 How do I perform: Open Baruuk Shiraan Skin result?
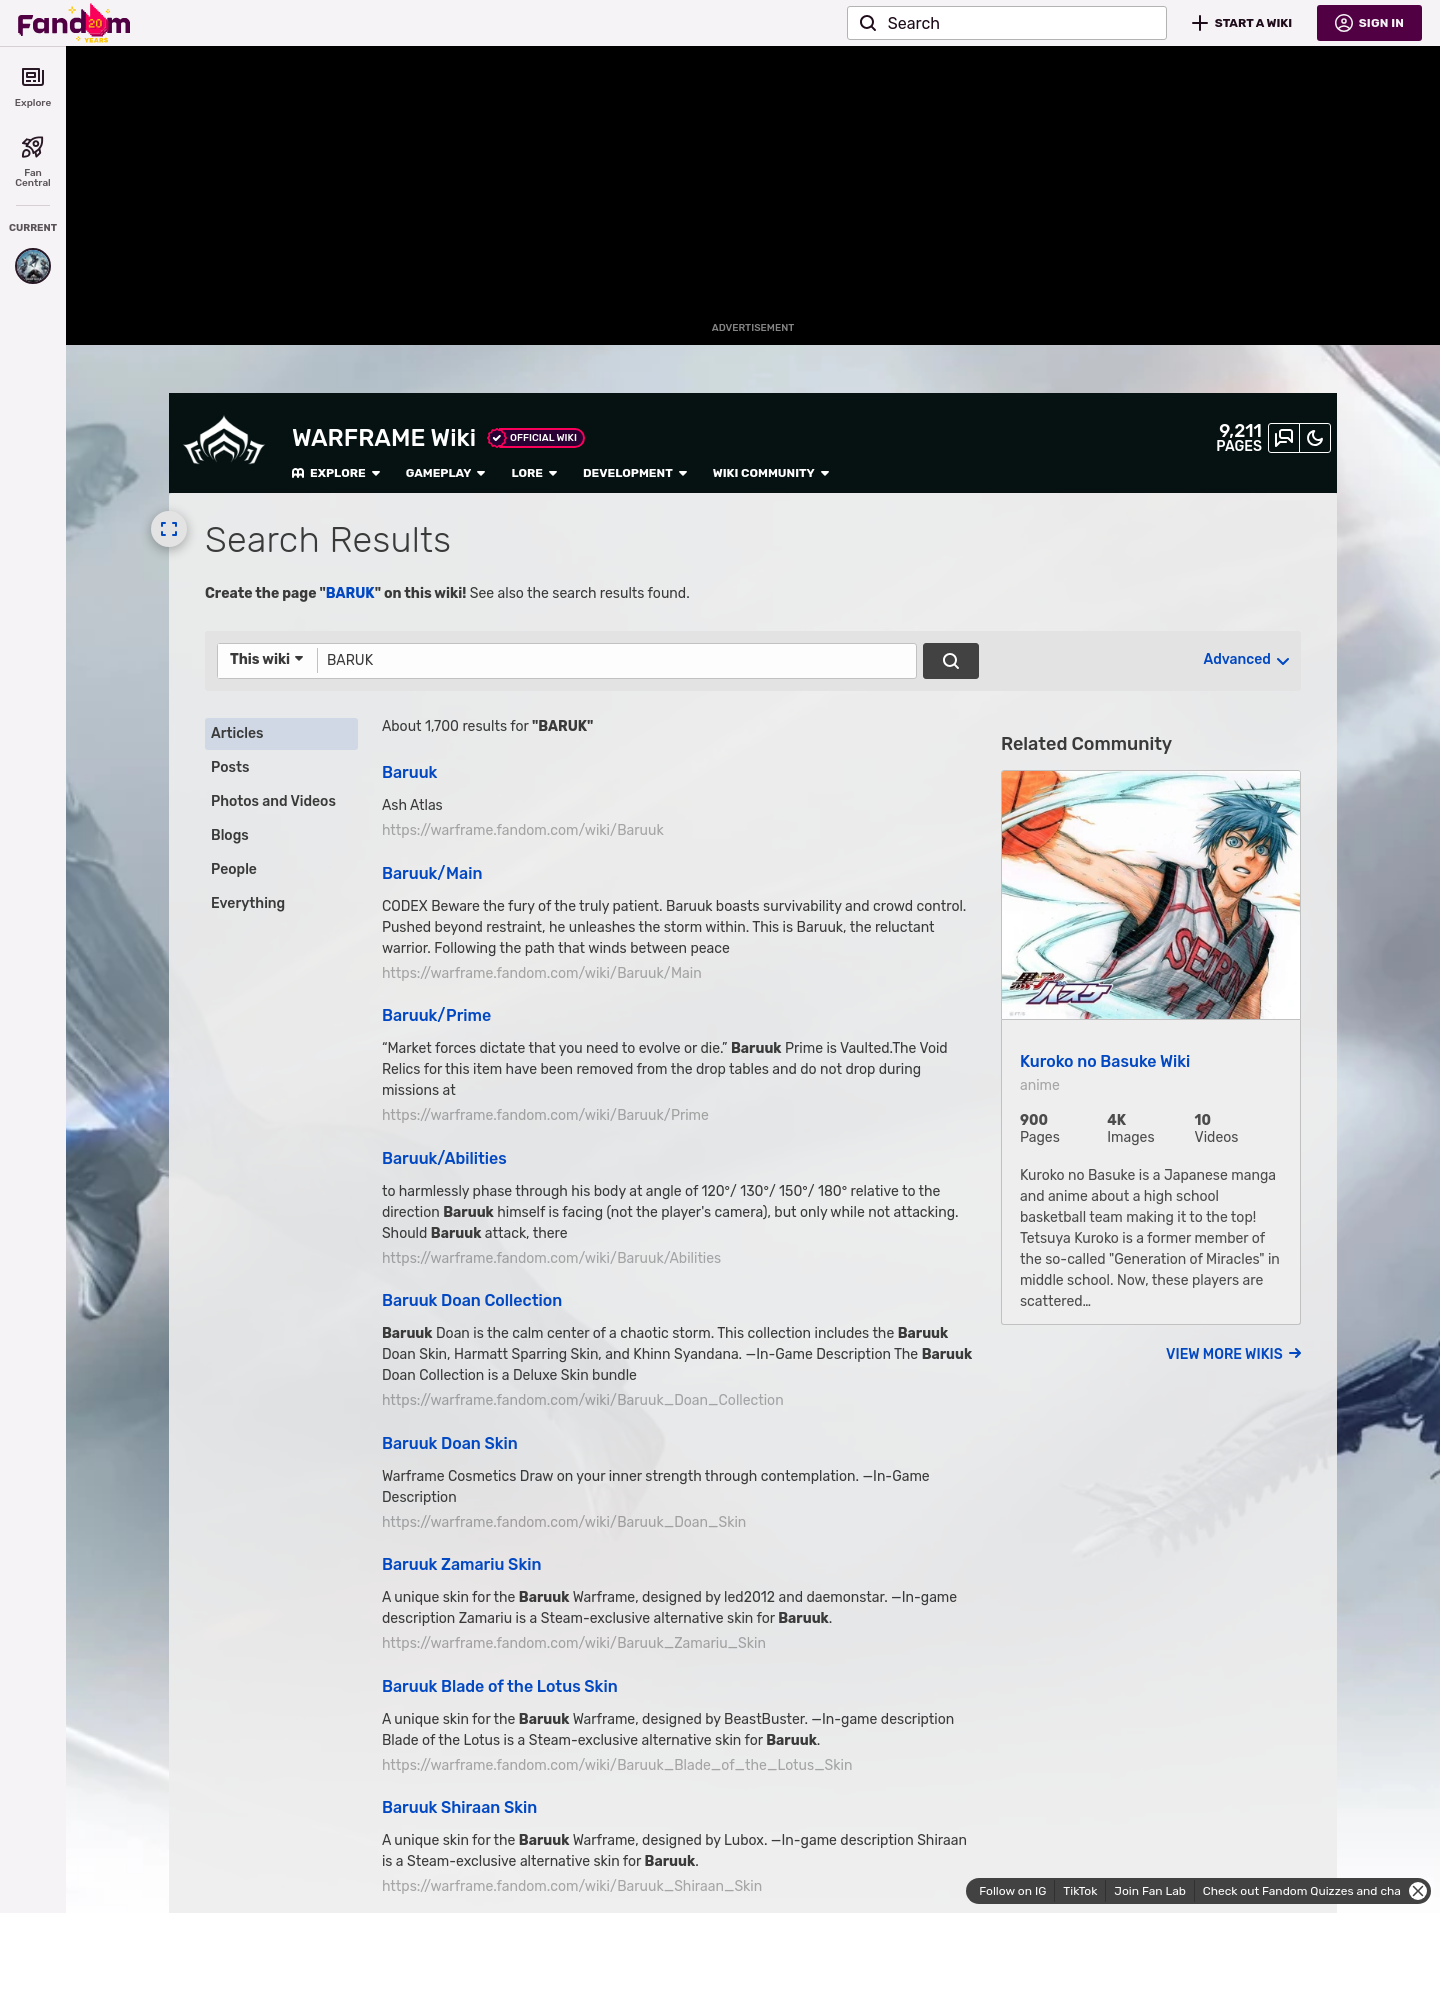coord(459,1807)
